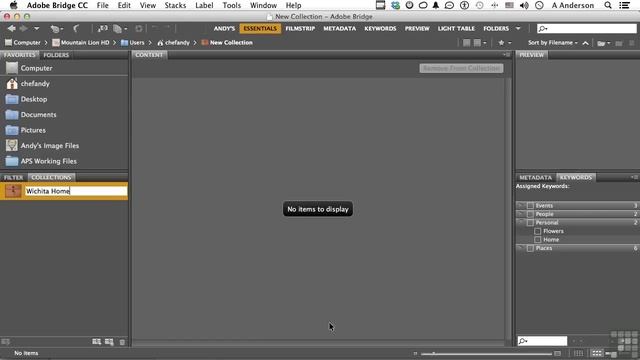Click the get photos from camera icon
This screenshot has width=640, height=360.
[102, 28]
